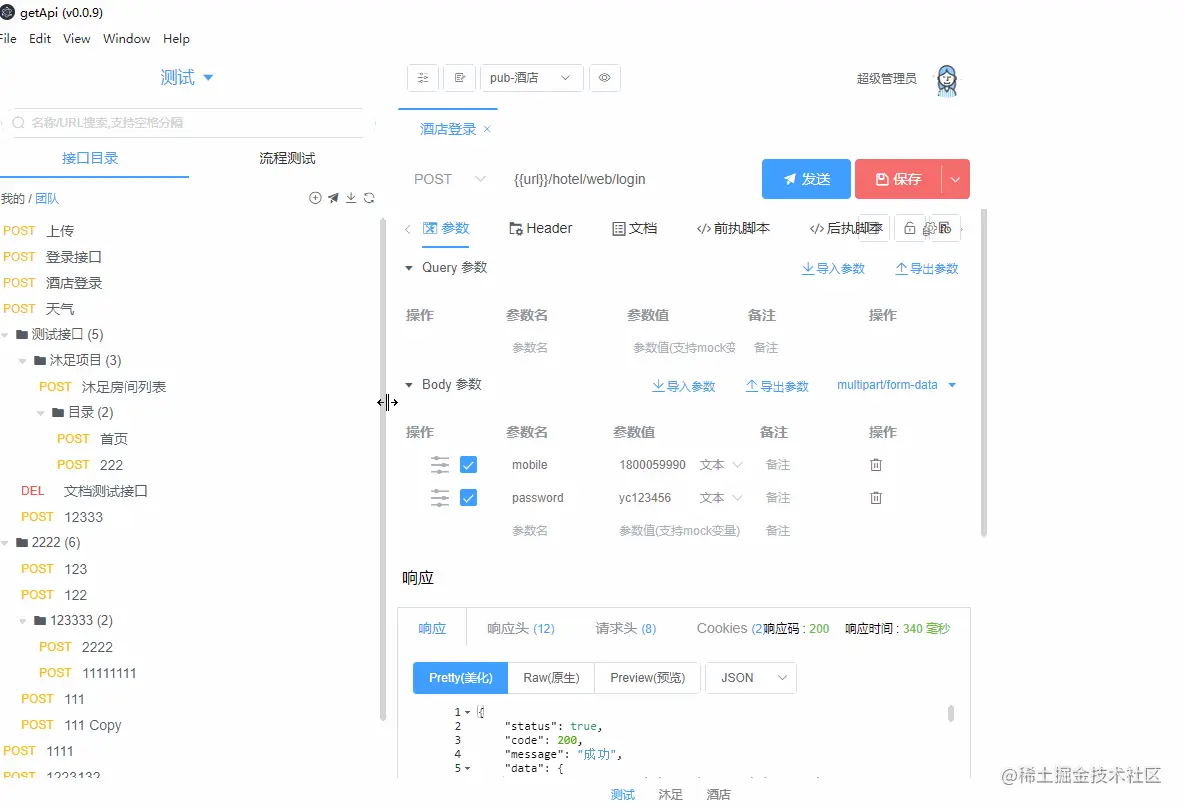This screenshot has height=807, width=1184.
Task: Open the 测试 project dropdown
Action: (187, 77)
